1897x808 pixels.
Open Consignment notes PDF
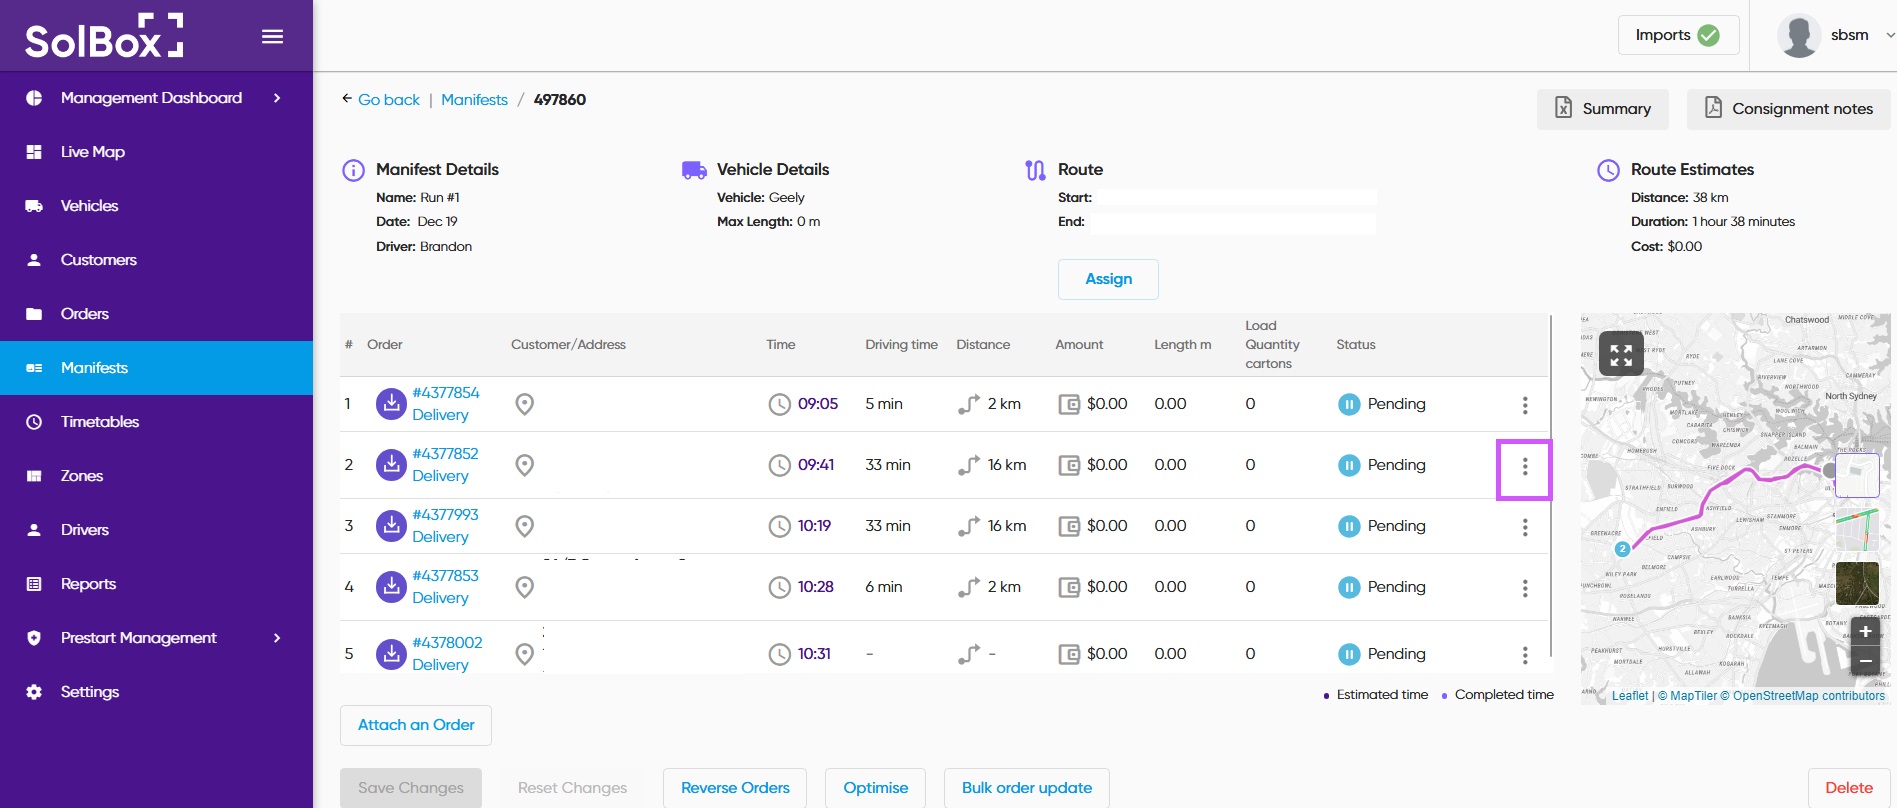pyautogui.click(x=1789, y=109)
